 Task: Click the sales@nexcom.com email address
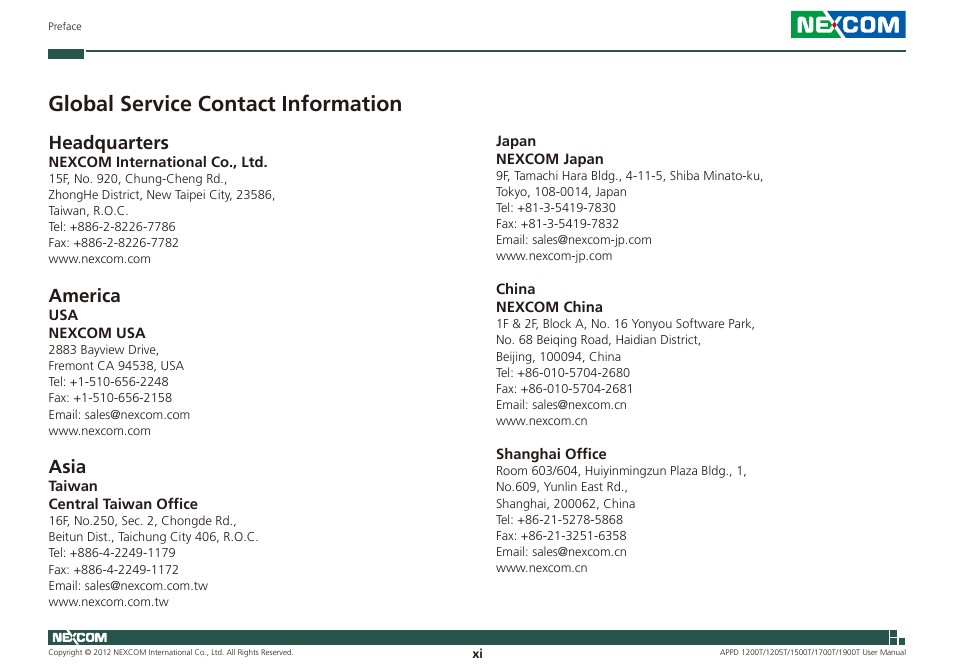tap(137, 415)
